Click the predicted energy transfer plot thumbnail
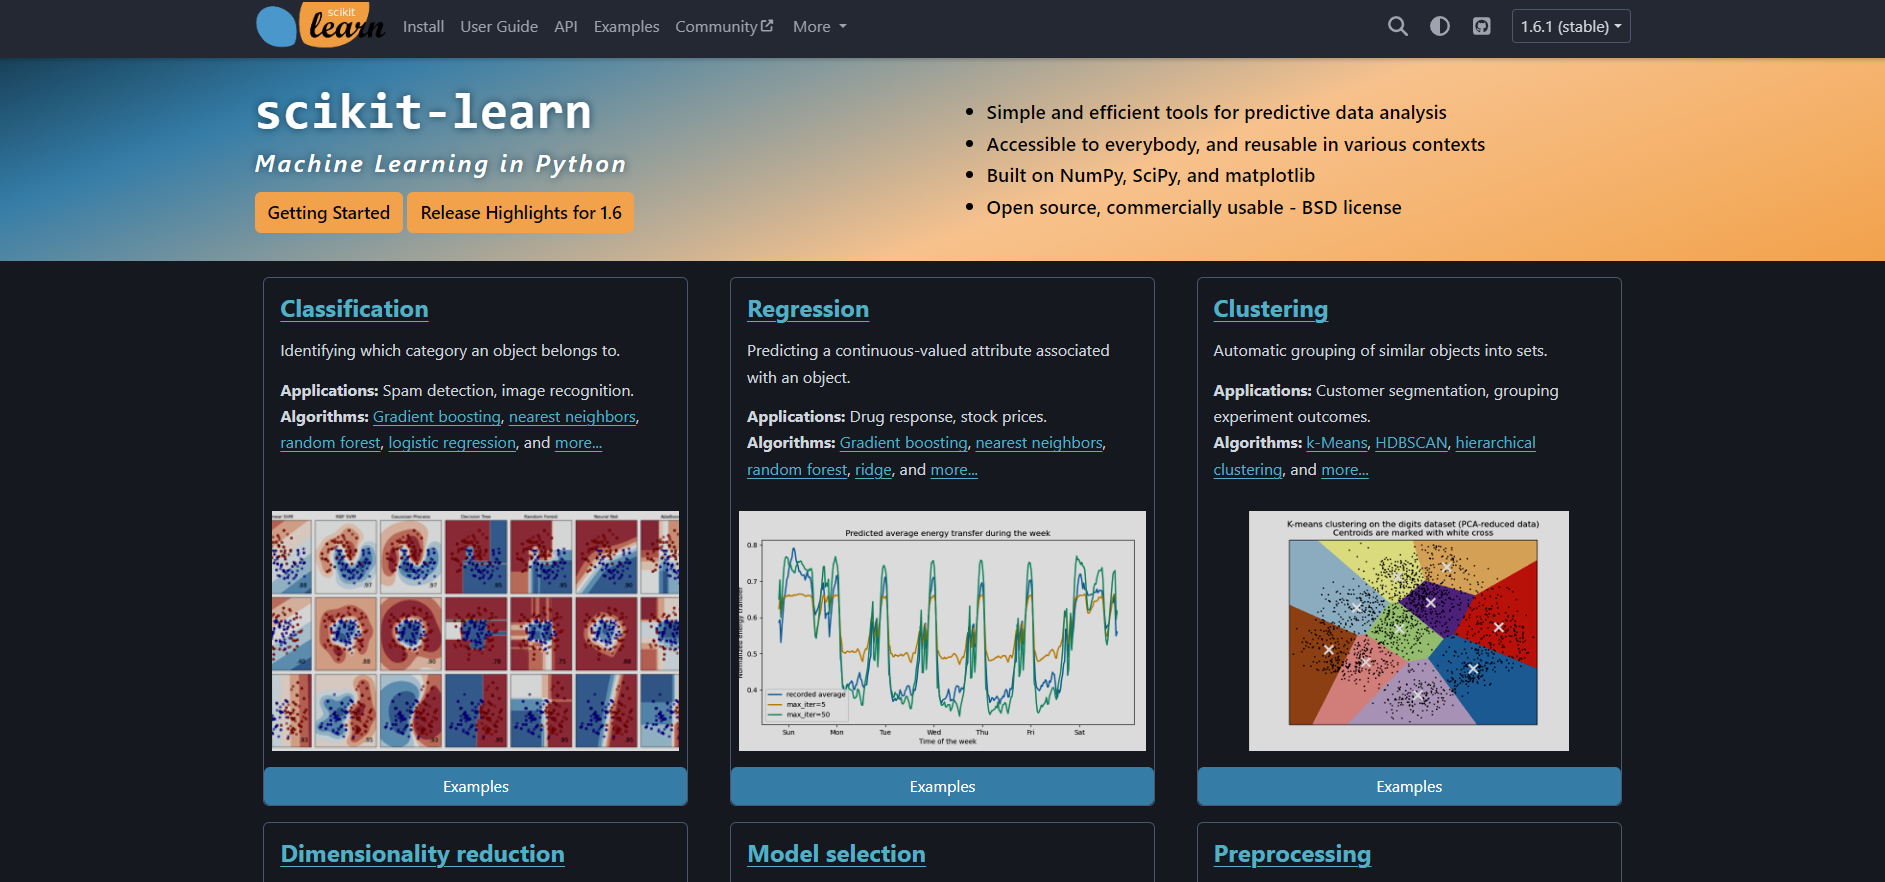 pos(942,631)
